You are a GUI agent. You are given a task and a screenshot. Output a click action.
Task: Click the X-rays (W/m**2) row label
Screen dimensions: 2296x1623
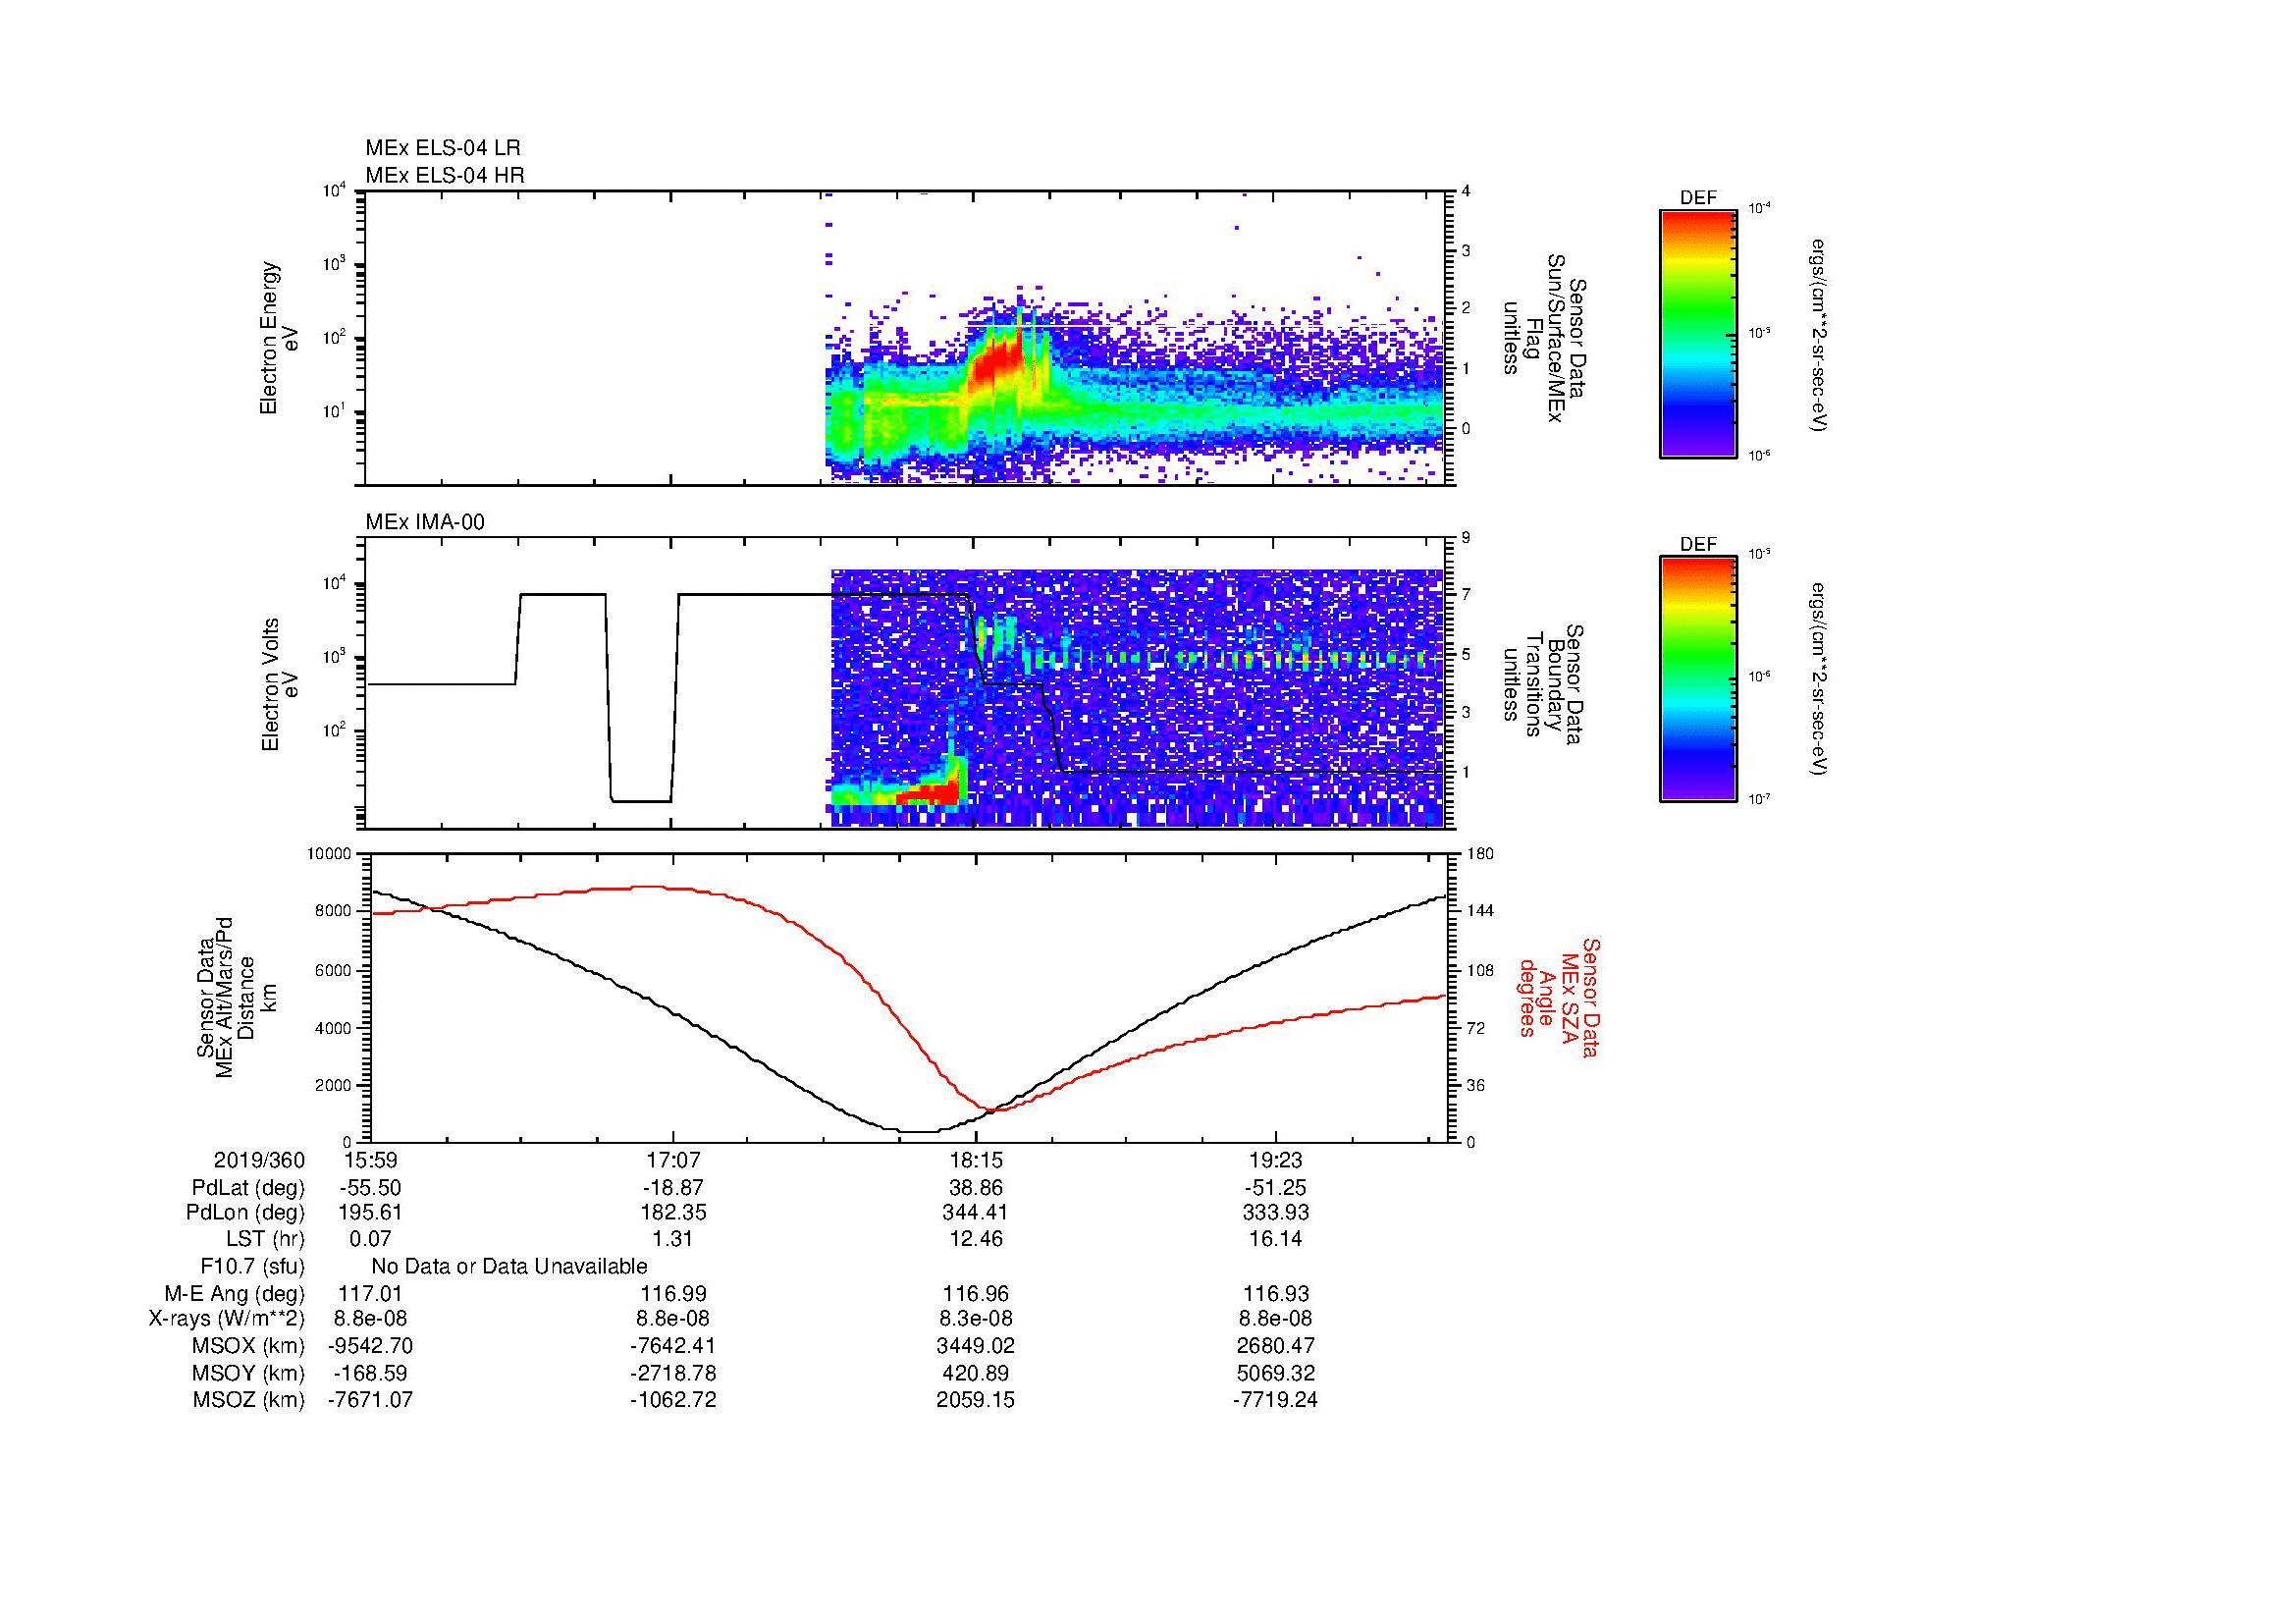227,1319
